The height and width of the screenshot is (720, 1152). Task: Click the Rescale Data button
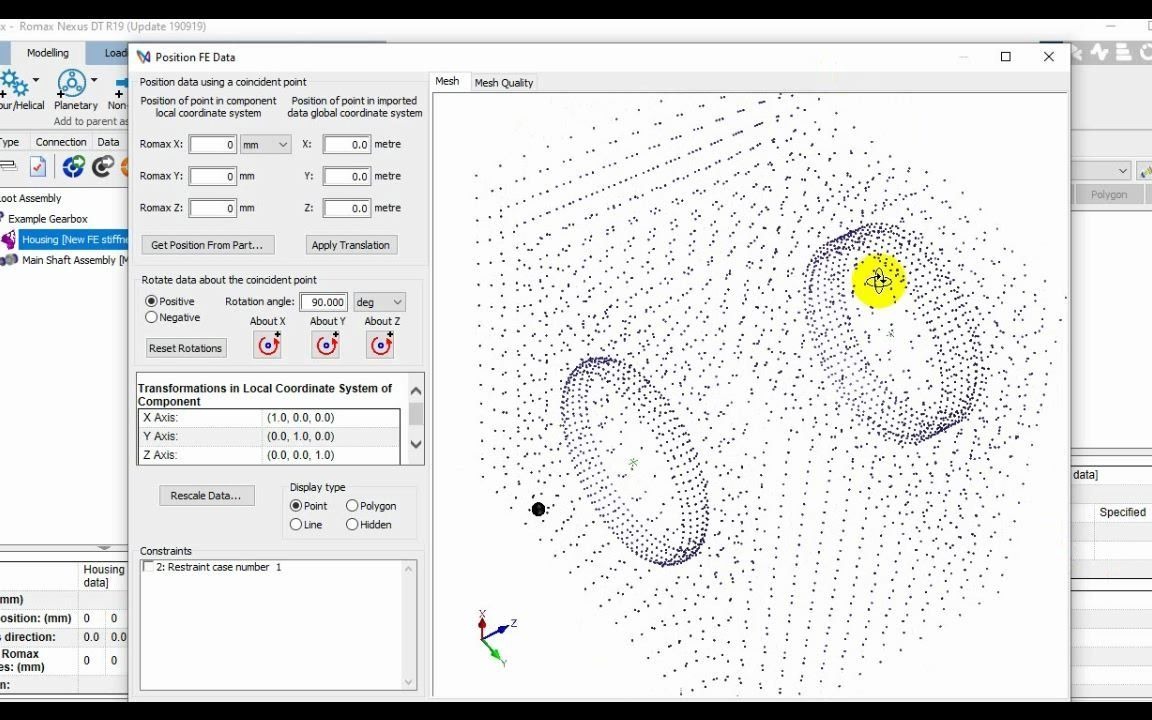206,496
